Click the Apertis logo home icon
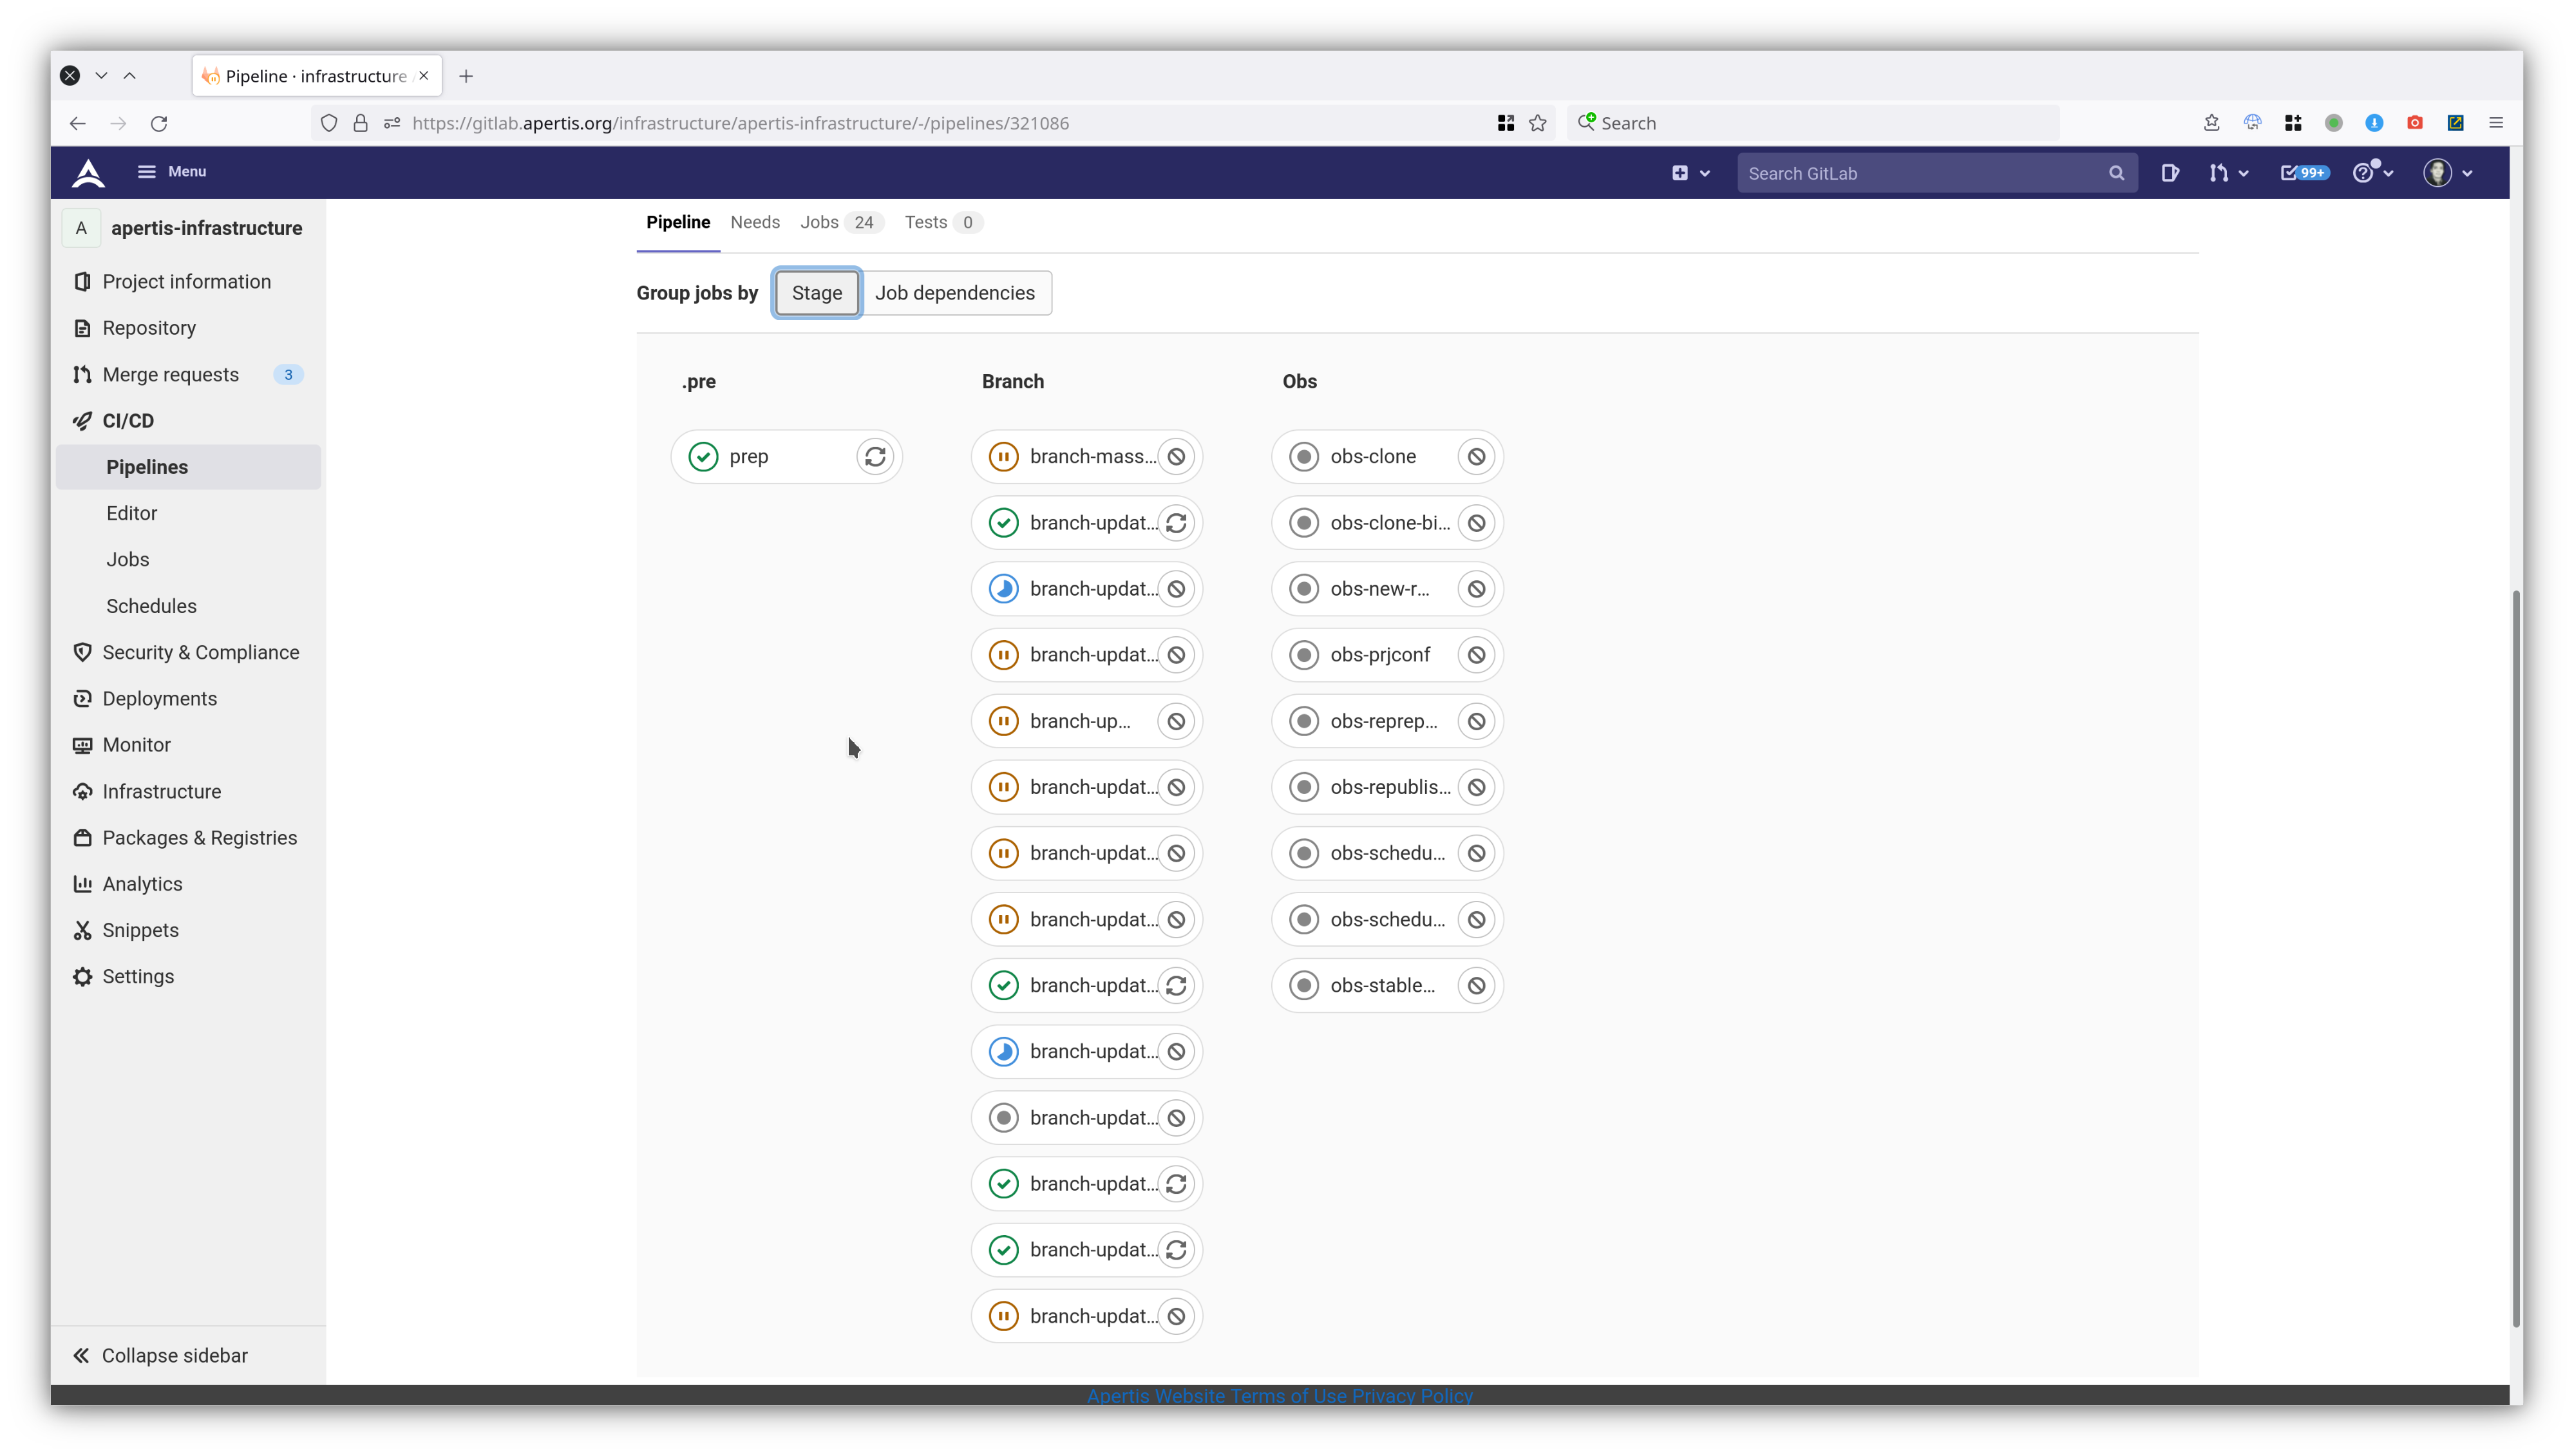2574x1456 pixels. pos(88,173)
